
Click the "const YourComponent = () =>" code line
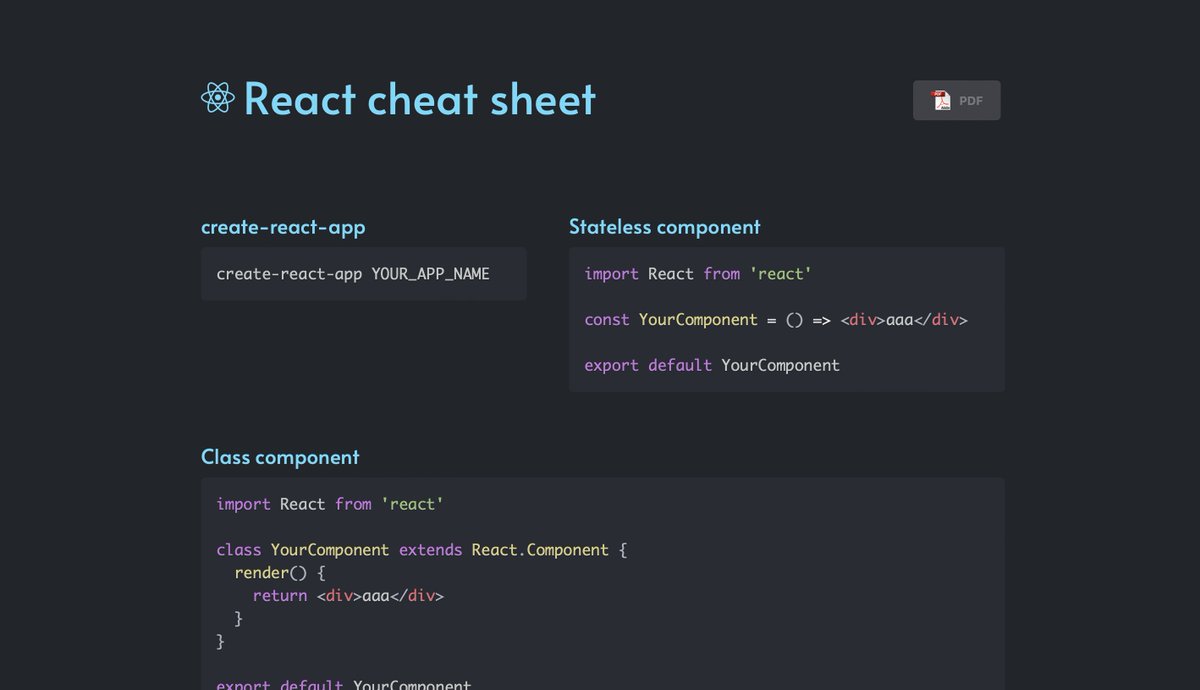pyautogui.click(x=776, y=320)
